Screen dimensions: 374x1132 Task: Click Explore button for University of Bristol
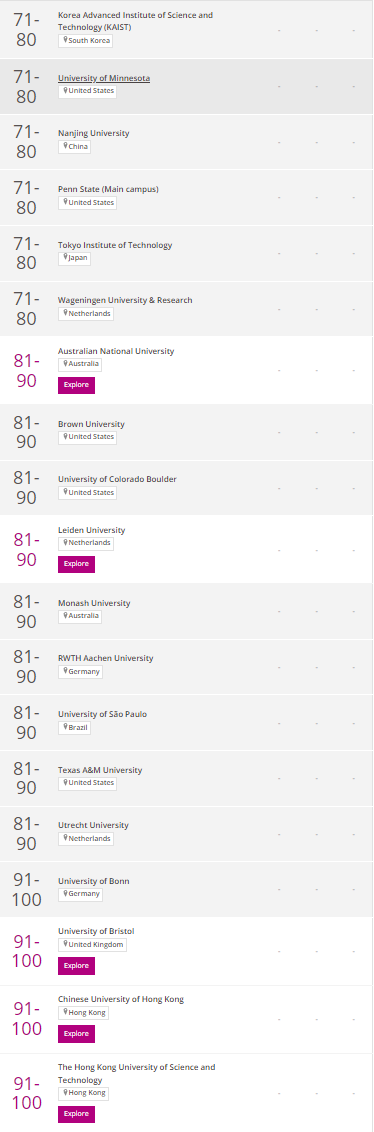(76, 966)
